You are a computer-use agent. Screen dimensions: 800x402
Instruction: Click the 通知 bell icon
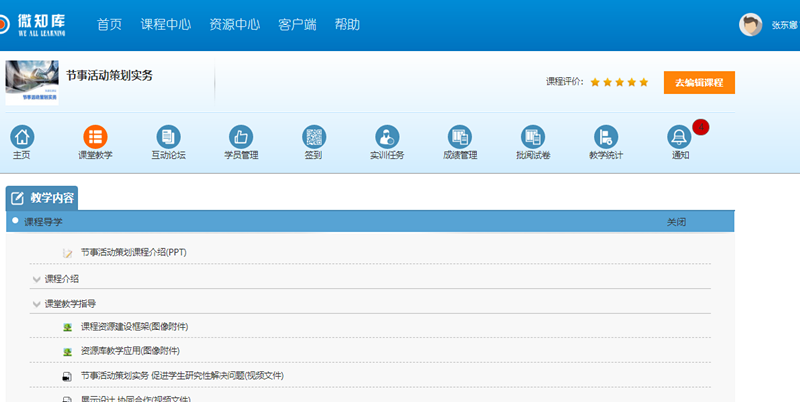pos(680,137)
